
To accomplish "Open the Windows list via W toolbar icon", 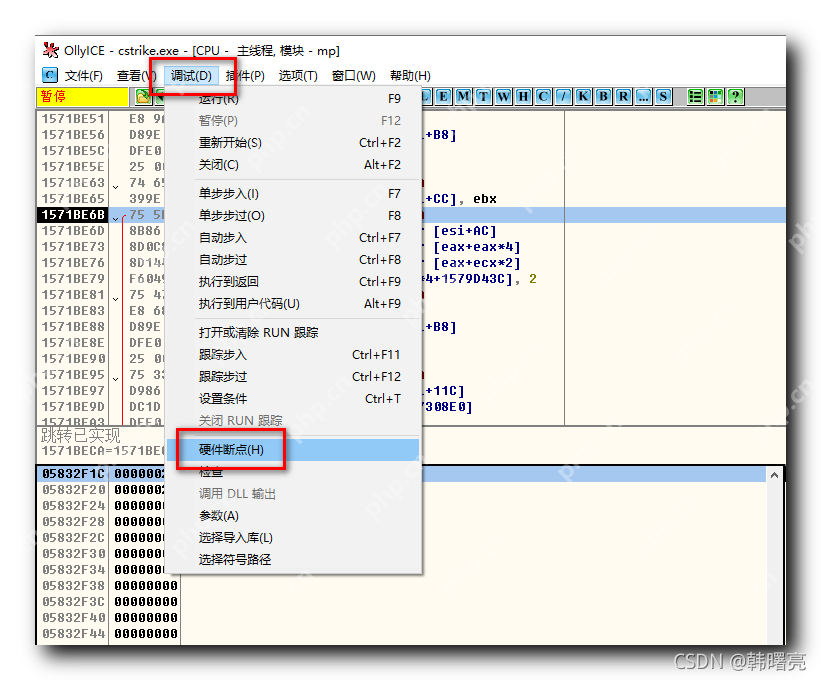I will click(x=503, y=99).
